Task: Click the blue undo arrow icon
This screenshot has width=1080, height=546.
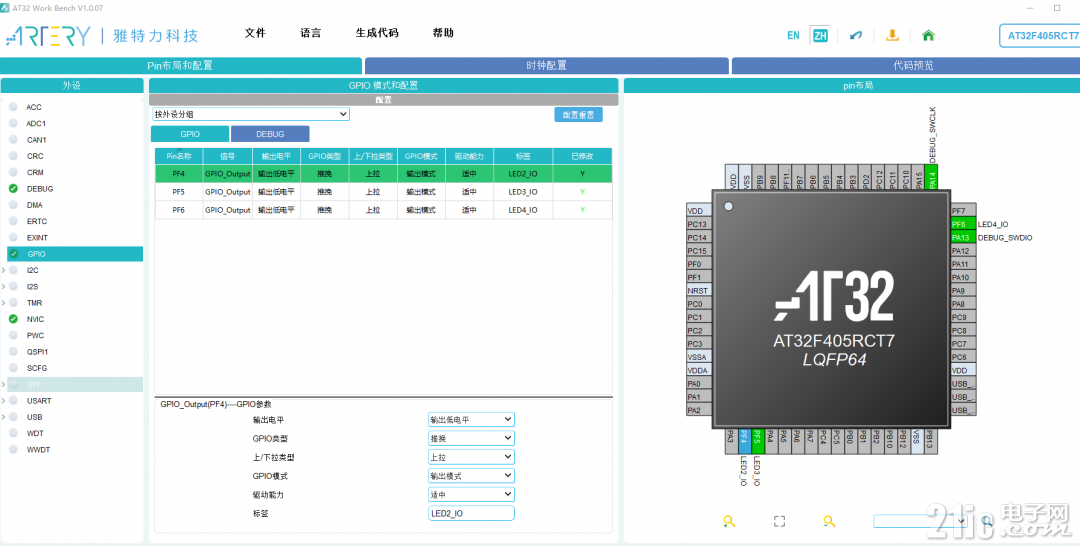Action: coord(855,35)
